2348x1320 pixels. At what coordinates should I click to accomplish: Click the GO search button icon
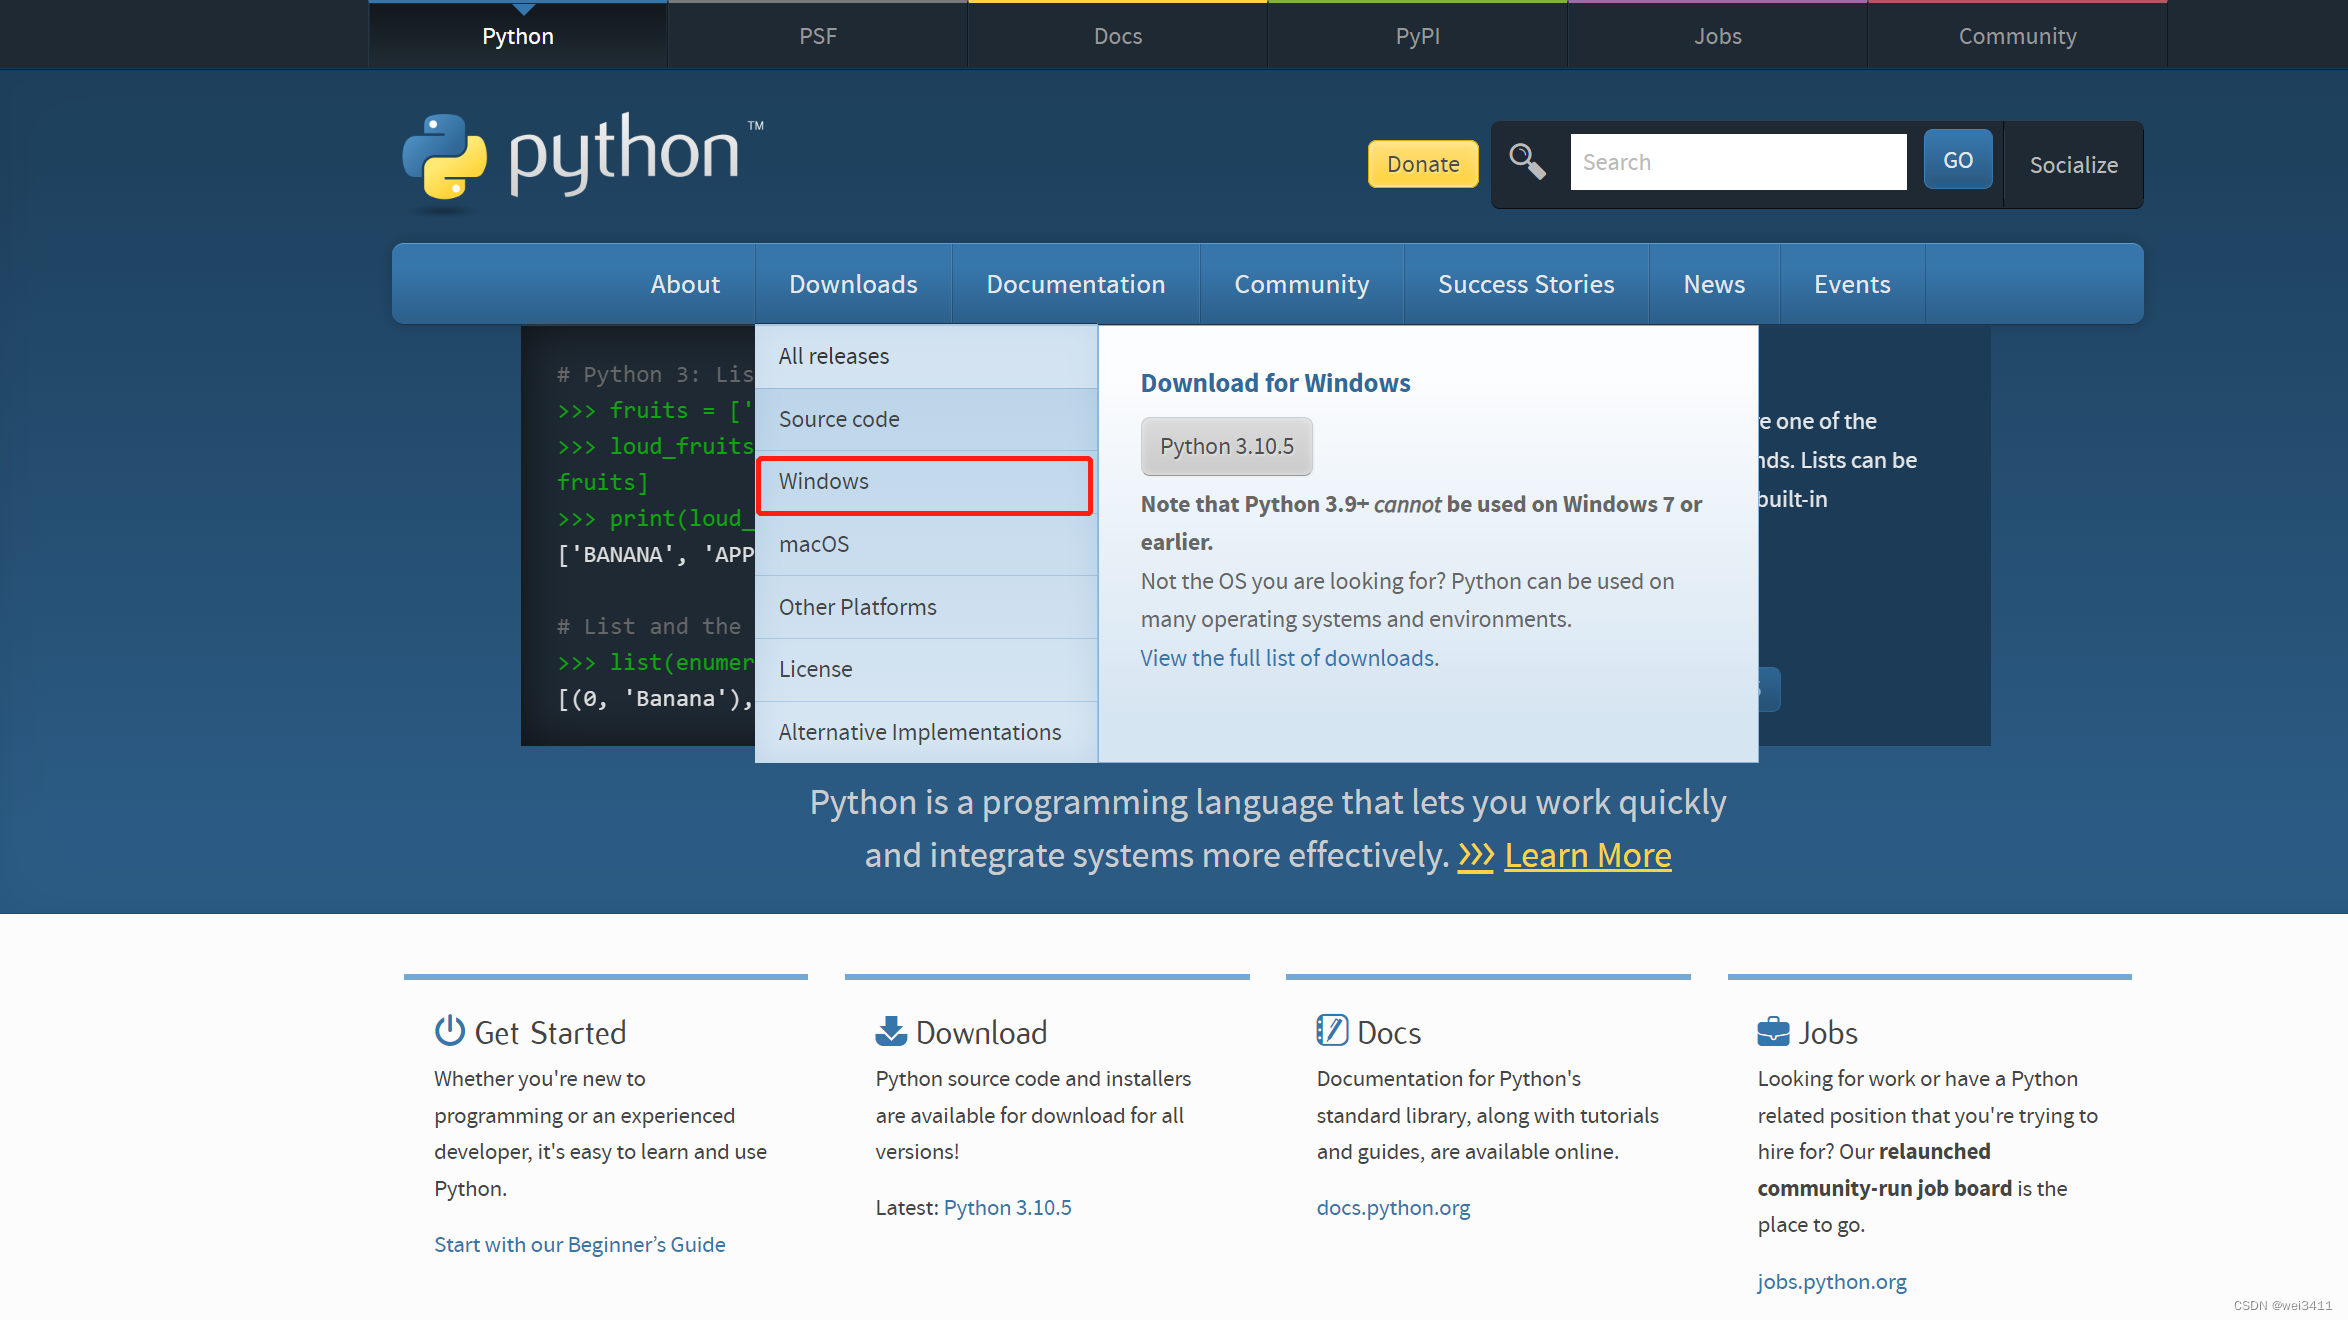(1958, 161)
